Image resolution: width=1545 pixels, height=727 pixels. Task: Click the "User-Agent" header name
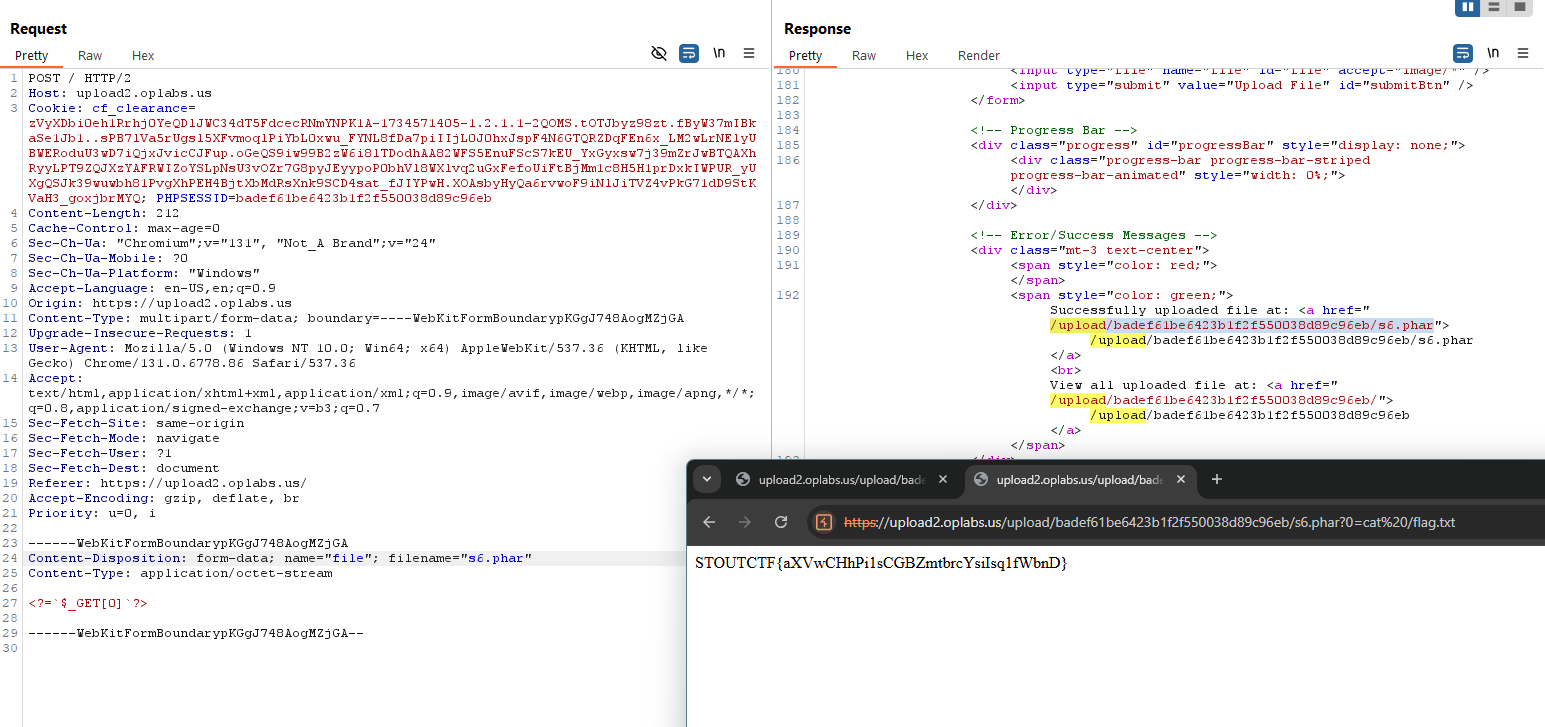click(x=68, y=348)
